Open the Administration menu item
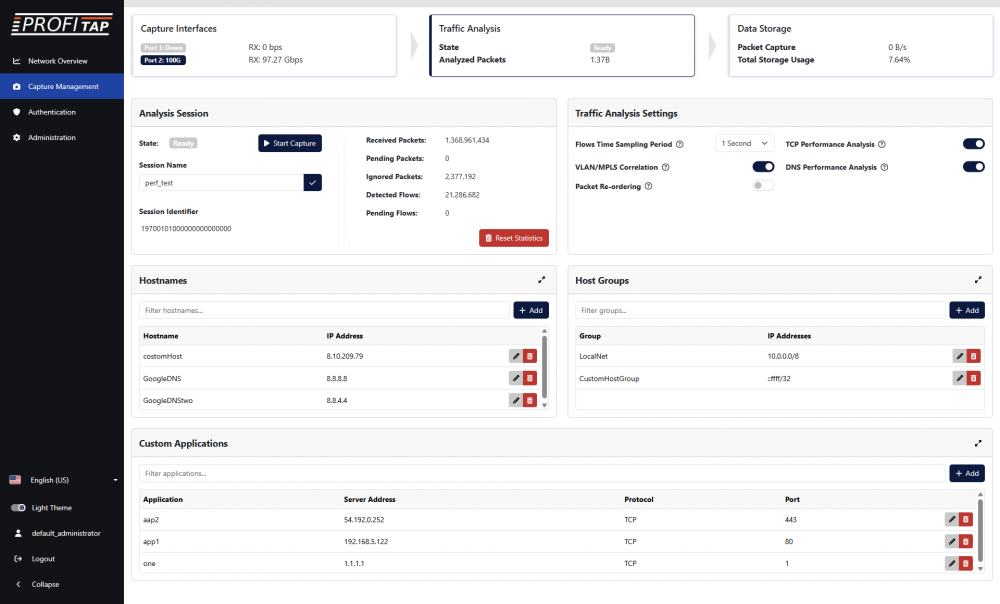This screenshot has width=1000, height=604. tap(51, 137)
